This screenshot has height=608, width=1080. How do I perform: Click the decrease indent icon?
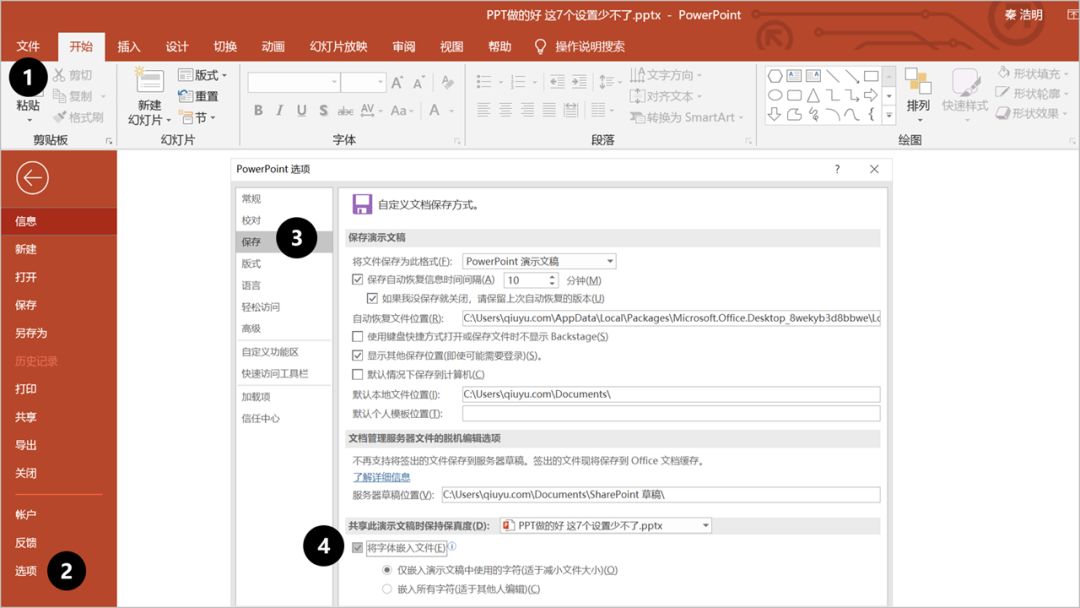click(557, 82)
